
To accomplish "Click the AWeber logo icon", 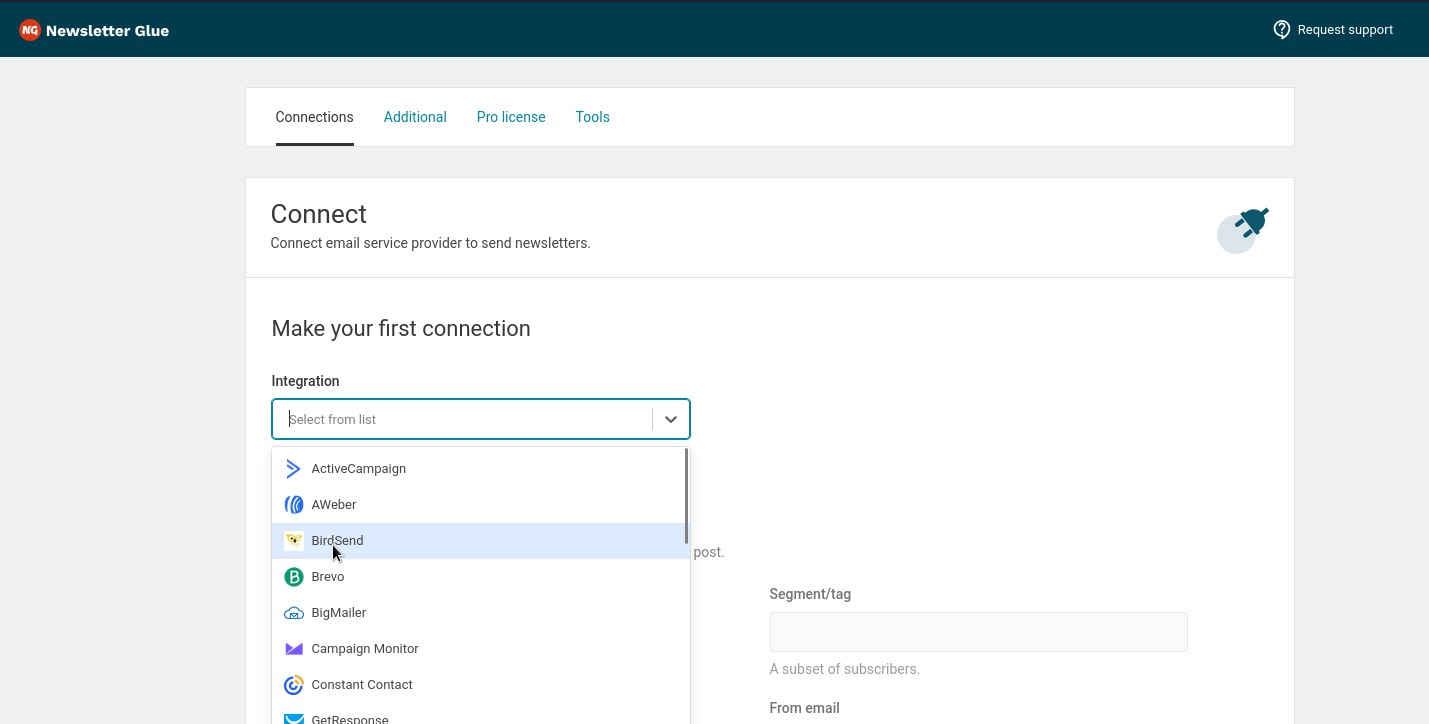I will point(293,505).
